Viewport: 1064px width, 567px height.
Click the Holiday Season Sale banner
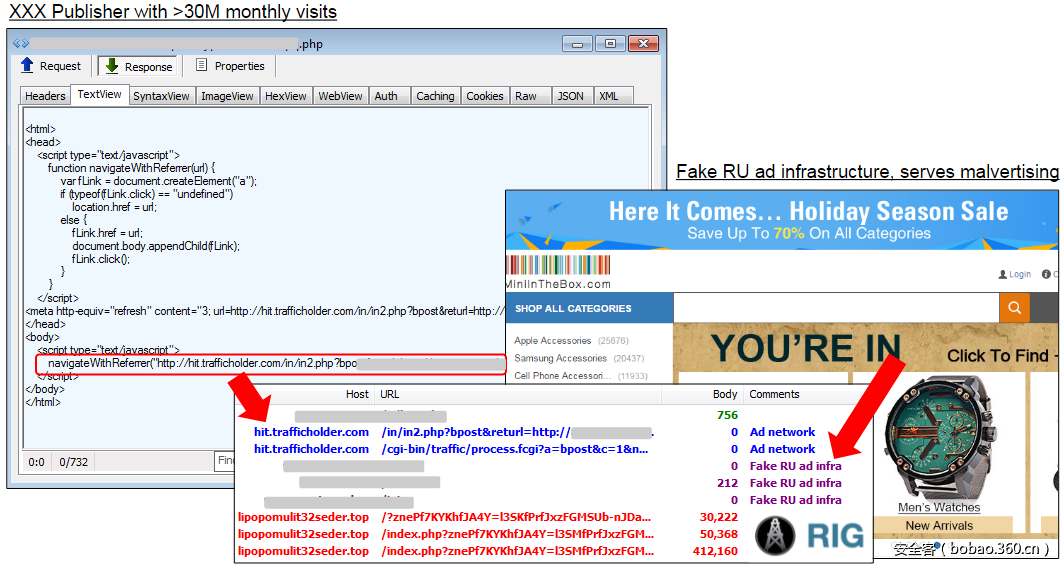click(782, 220)
